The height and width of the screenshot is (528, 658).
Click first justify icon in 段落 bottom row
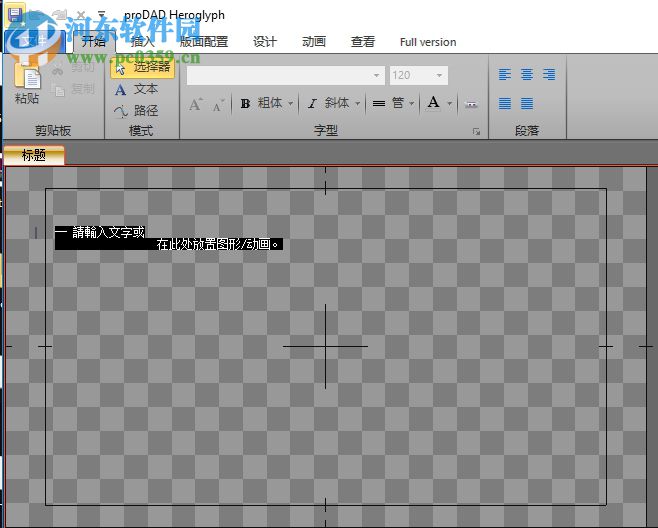pos(505,103)
